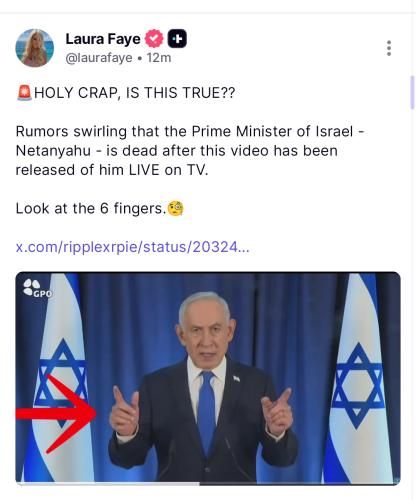416x500 pixels.
Task: Click the pink verified checkmark badge
Action: point(154,39)
